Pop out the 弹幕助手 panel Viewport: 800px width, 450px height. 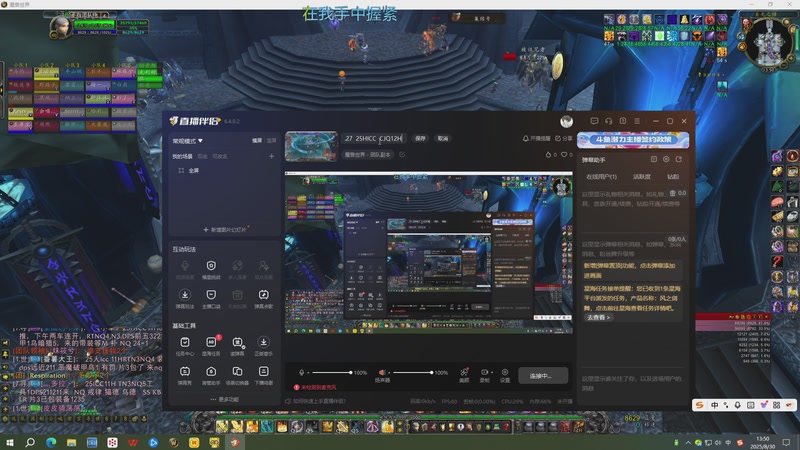[679, 159]
